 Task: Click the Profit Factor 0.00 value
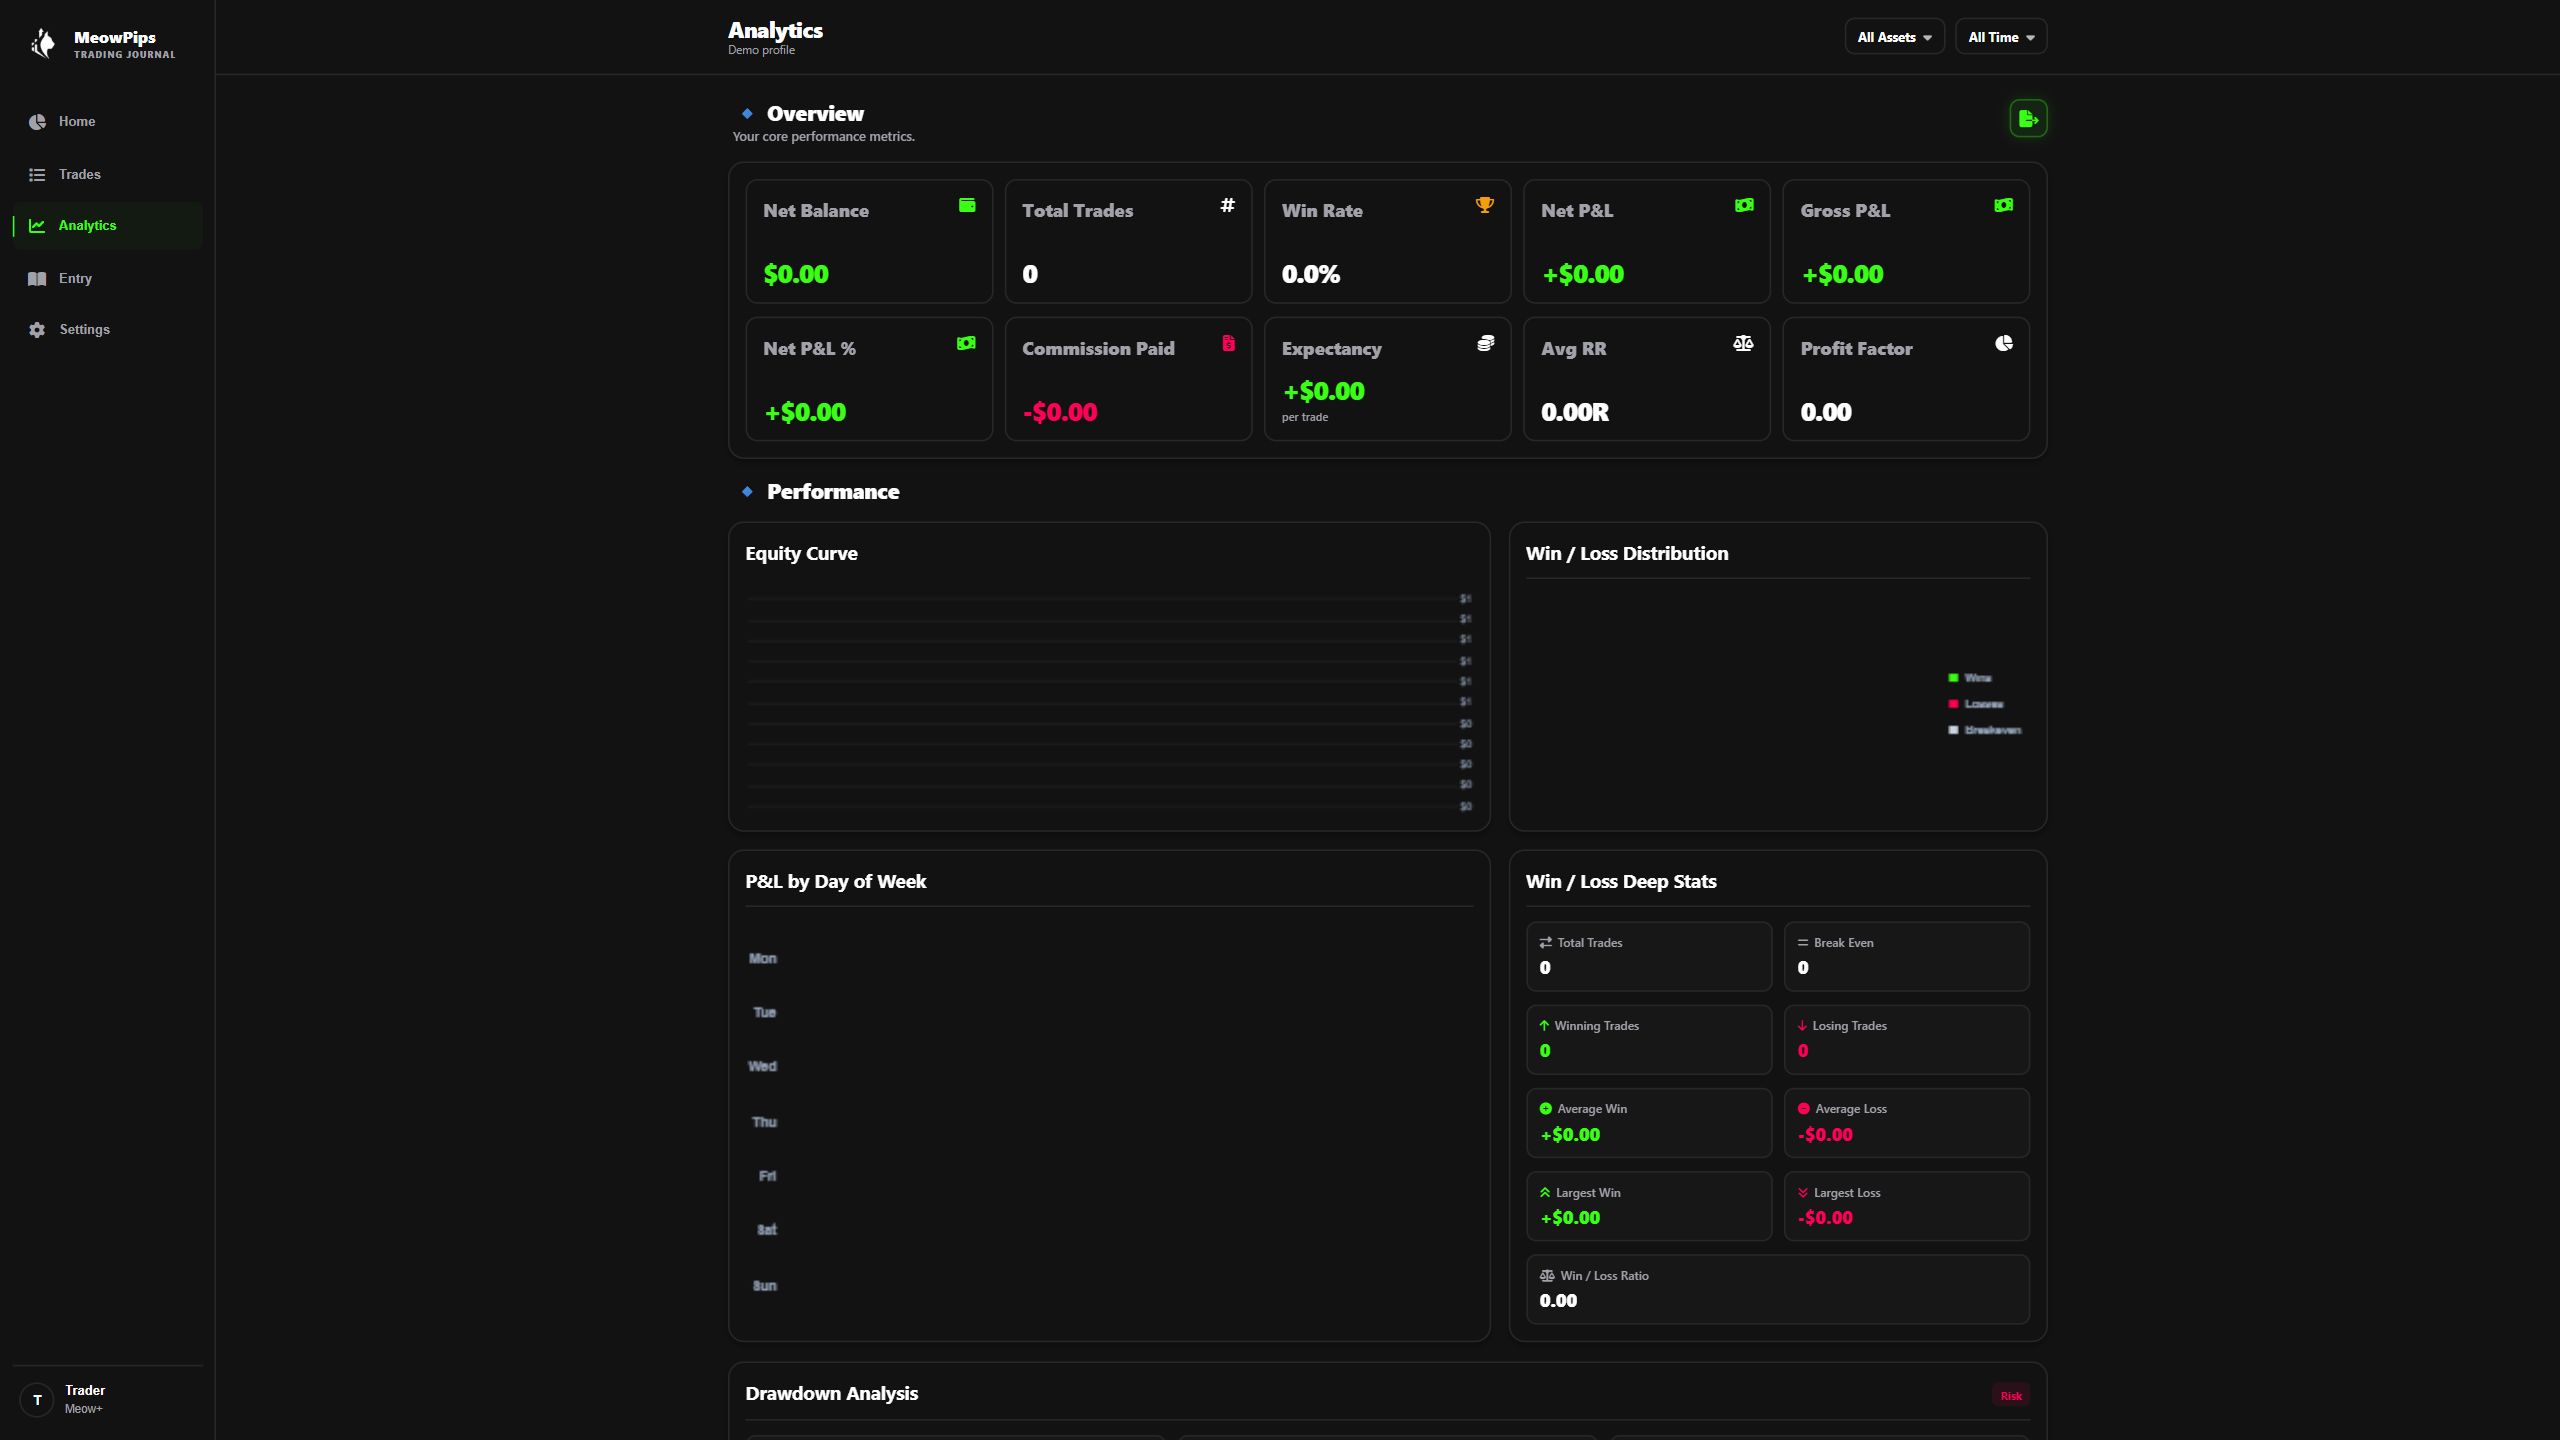pyautogui.click(x=1826, y=412)
